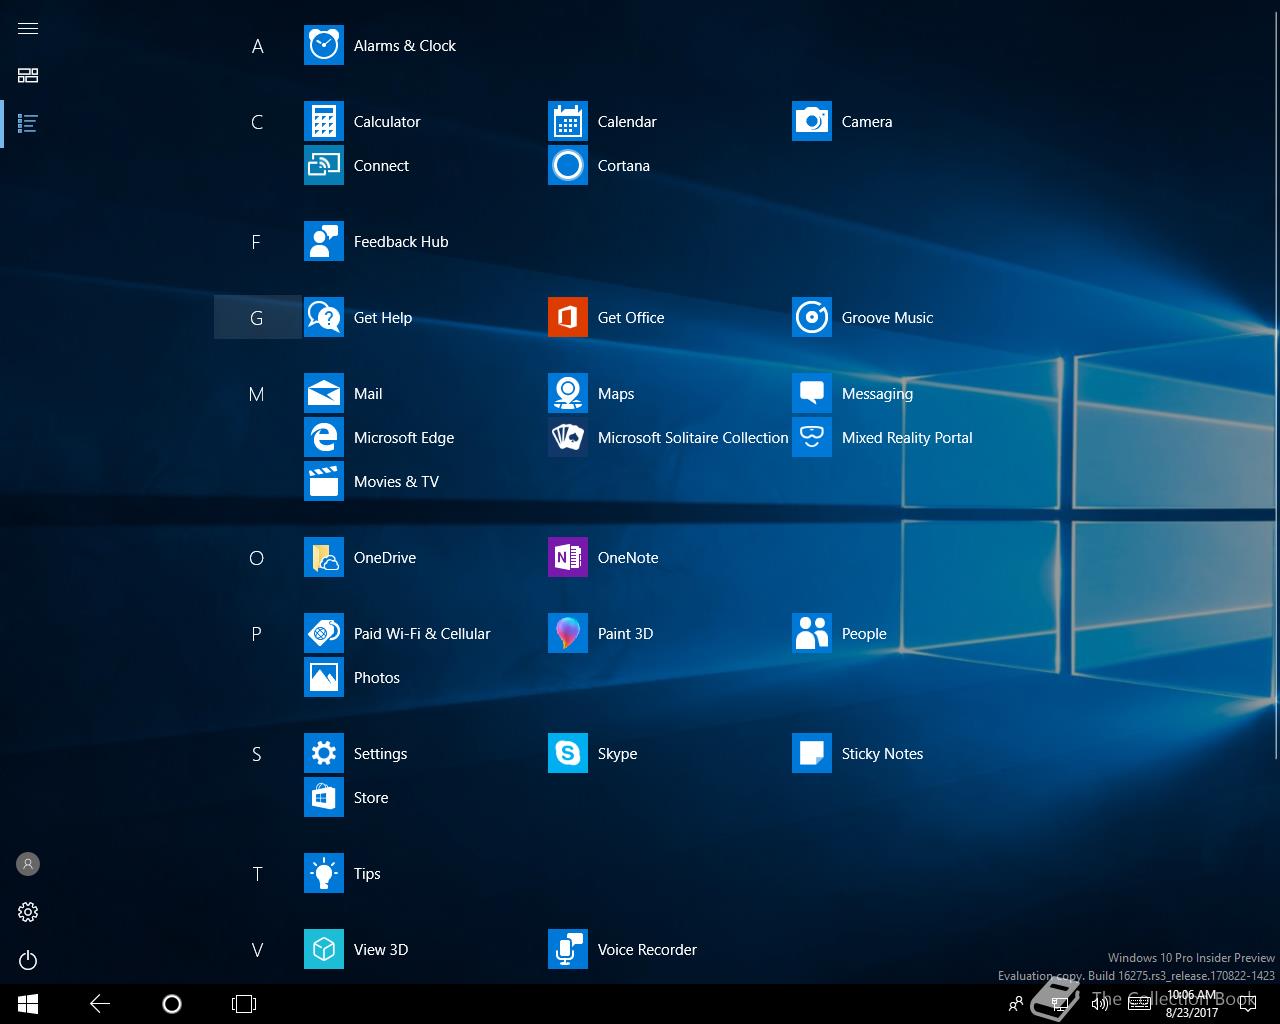Click the letter P group header

(x=257, y=634)
